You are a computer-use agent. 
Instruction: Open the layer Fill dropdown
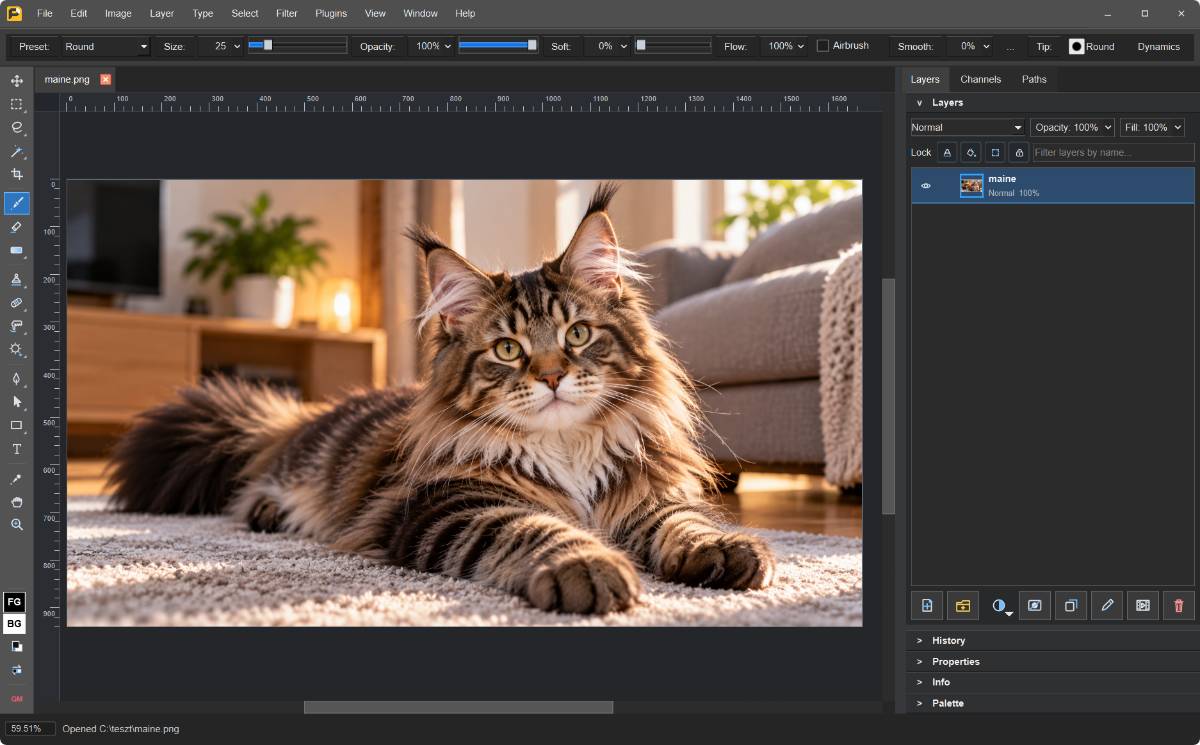(1152, 127)
